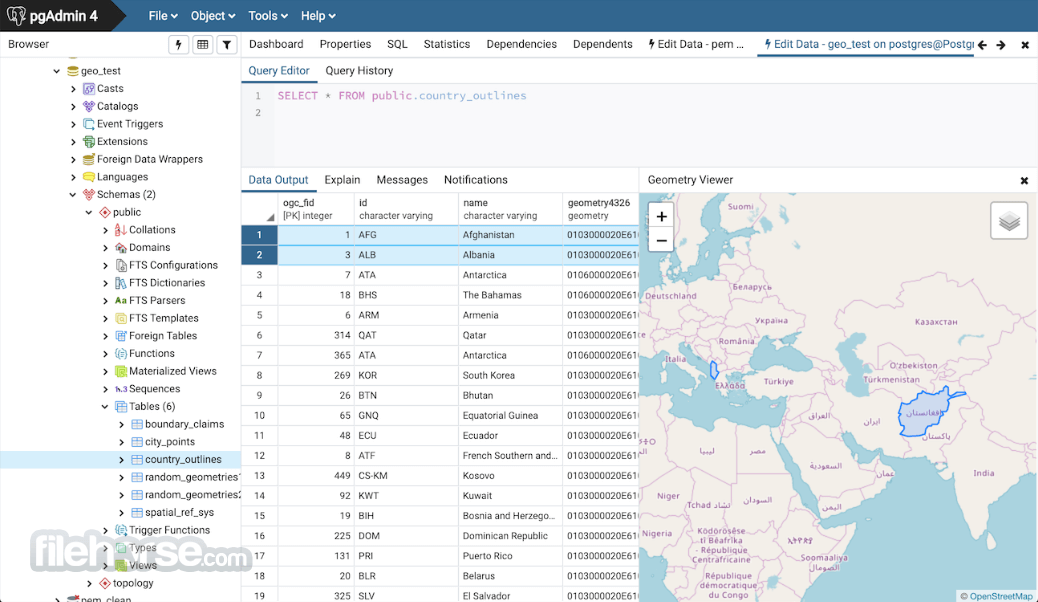Viewport: 1038px width, 602px height.
Task: Close the Geometry Viewer panel
Action: (x=1024, y=180)
